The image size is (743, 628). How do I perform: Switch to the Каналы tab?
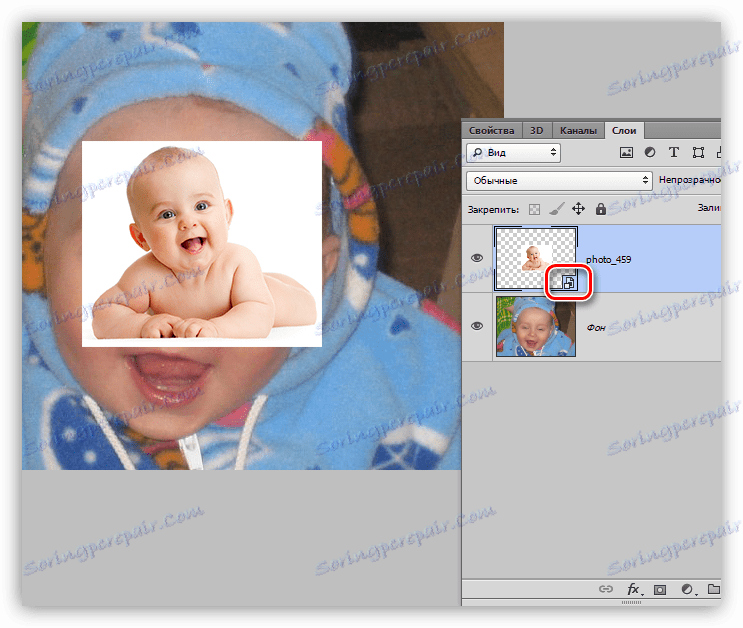click(578, 130)
